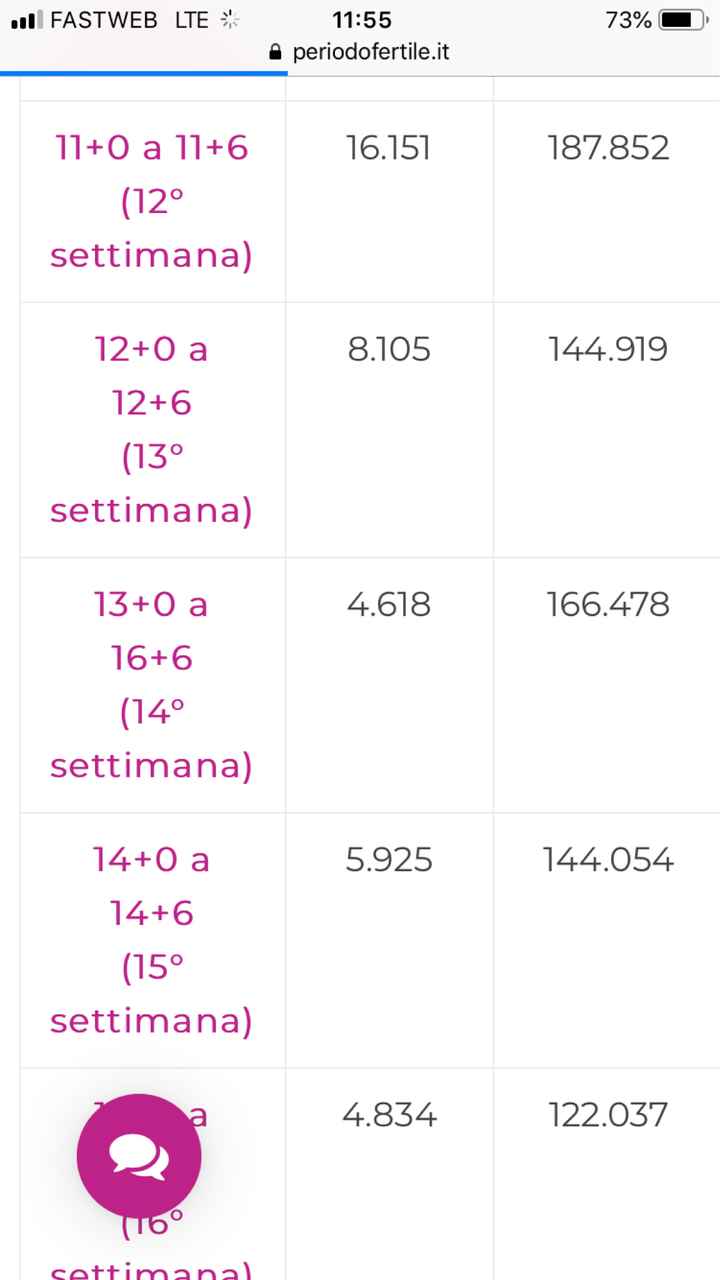The height and width of the screenshot is (1280, 720).
Task: Select the 166.478 value cell
Action: tap(608, 604)
